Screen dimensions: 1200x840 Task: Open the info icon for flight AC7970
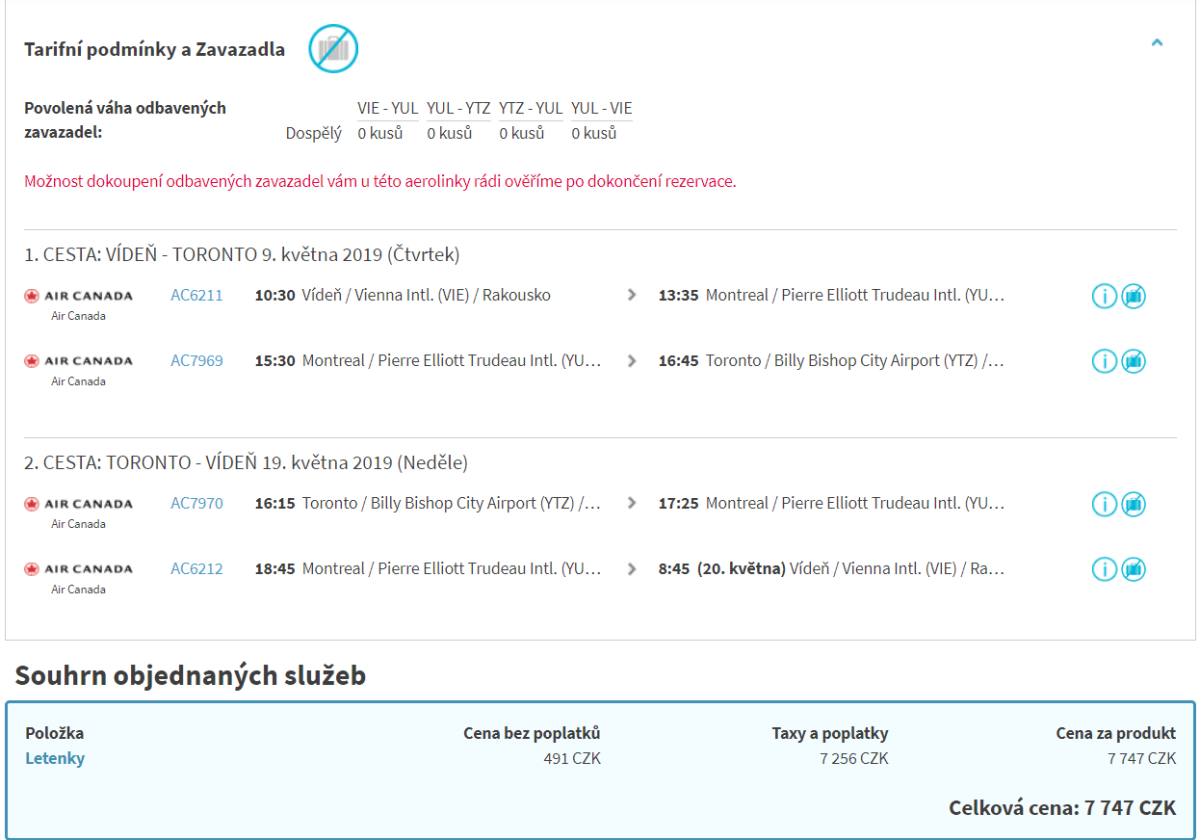pyautogui.click(x=1104, y=504)
